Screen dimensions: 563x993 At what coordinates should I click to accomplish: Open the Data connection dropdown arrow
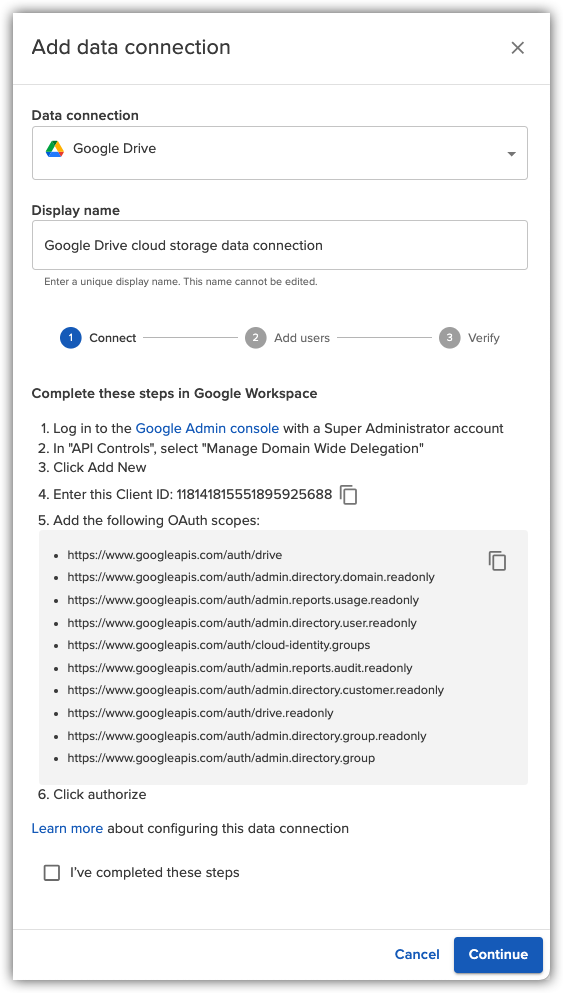pos(511,154)
